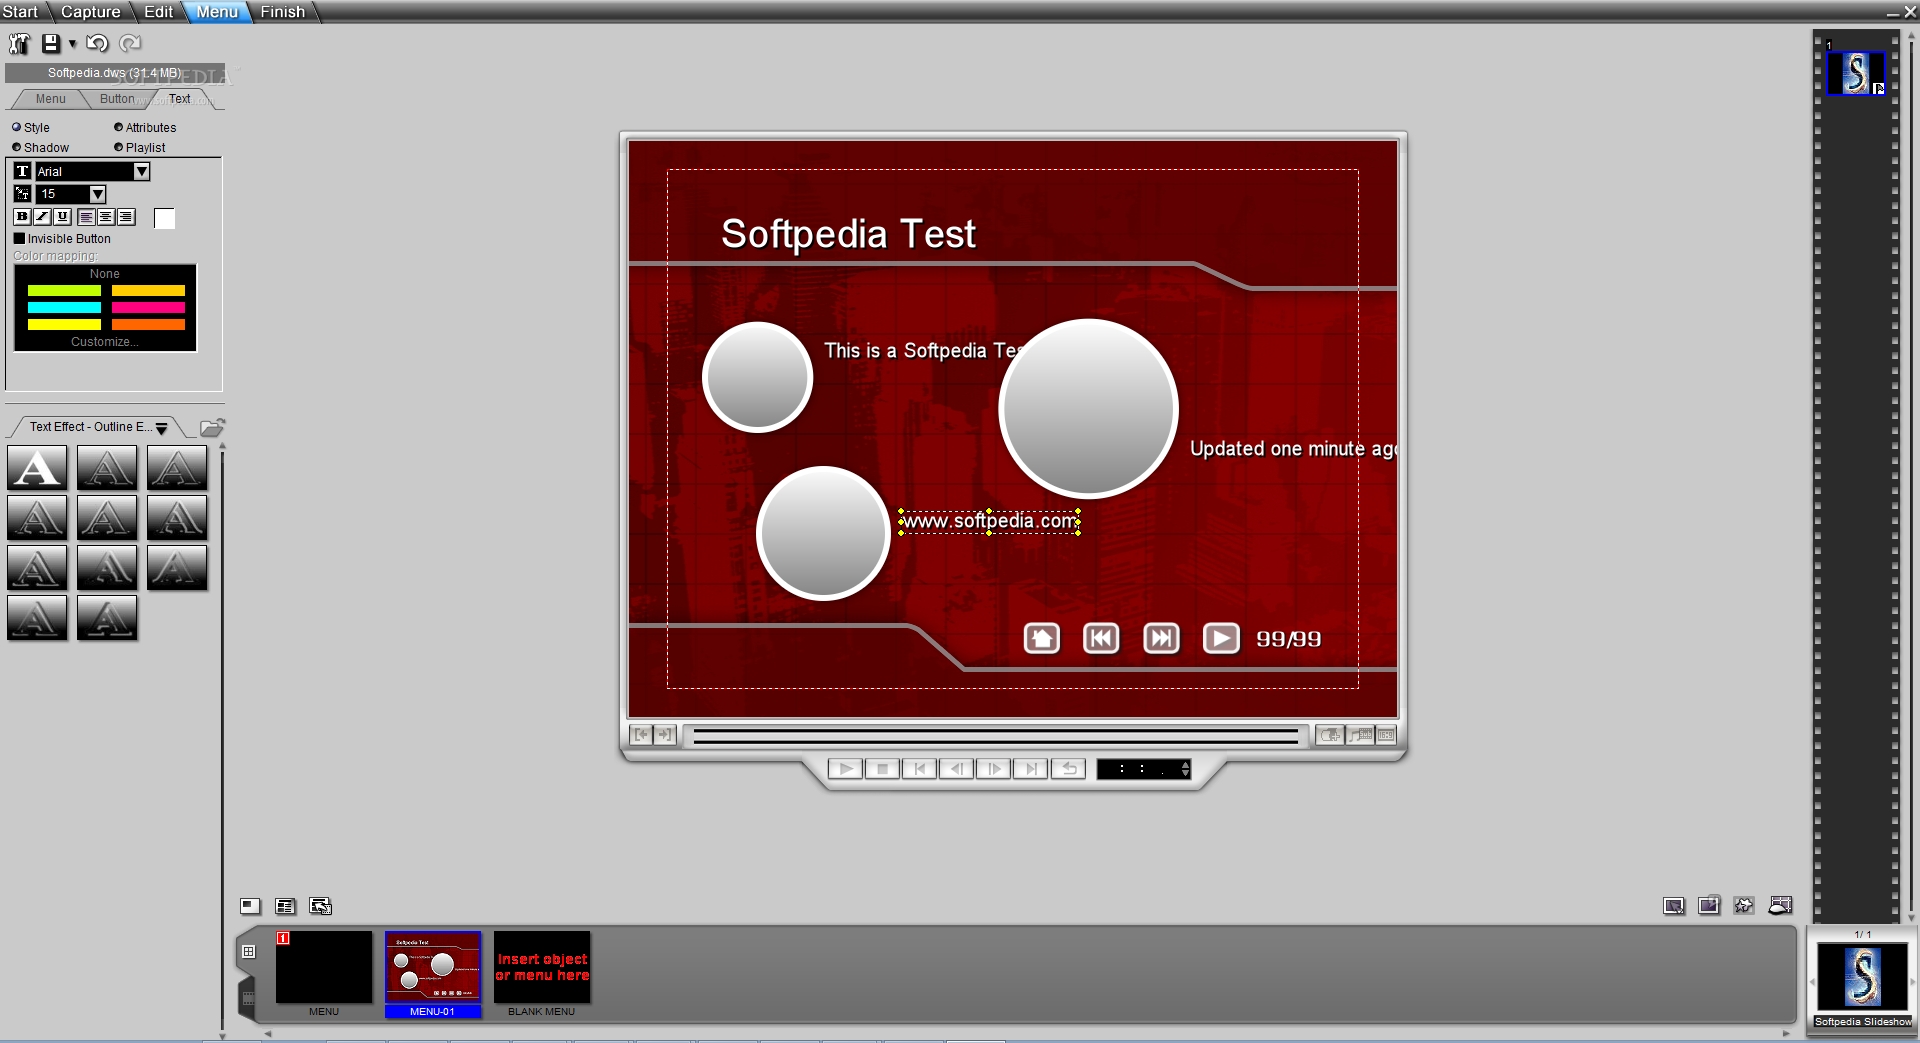Jump to the preview end
This screenshot has height=1043, width=1920.
coord(1030,769)
